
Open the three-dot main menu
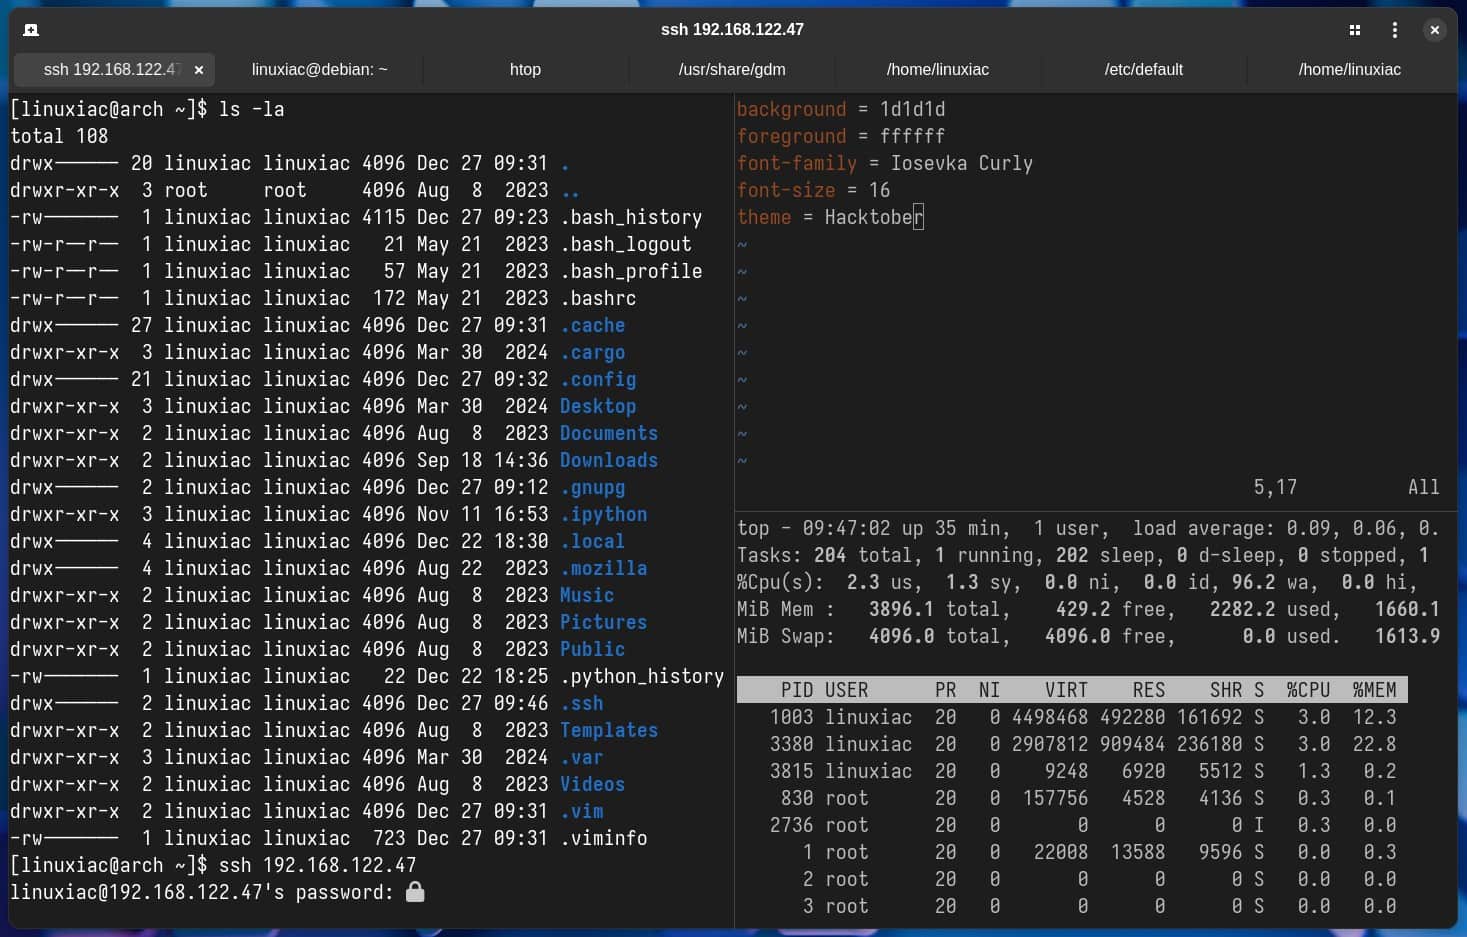[1395, 30]
